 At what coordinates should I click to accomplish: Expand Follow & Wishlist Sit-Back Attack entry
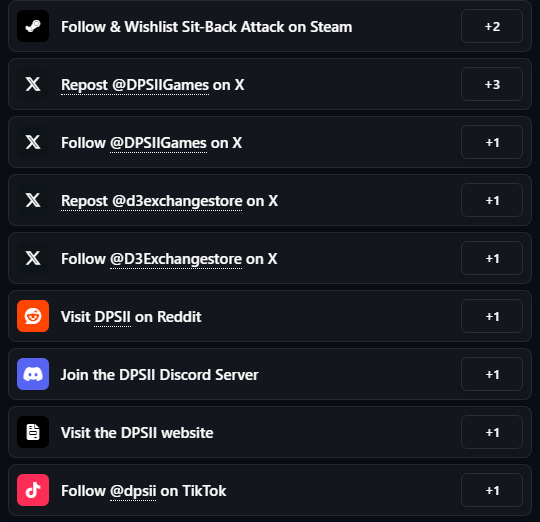(x=270, y=26)
